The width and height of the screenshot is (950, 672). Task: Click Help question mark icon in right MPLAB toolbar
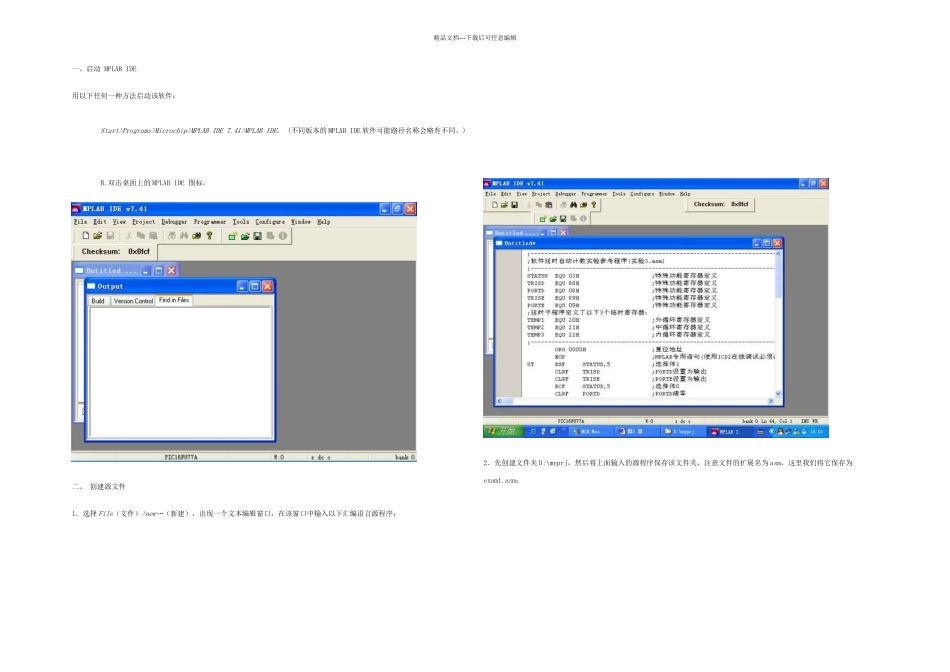594,205
